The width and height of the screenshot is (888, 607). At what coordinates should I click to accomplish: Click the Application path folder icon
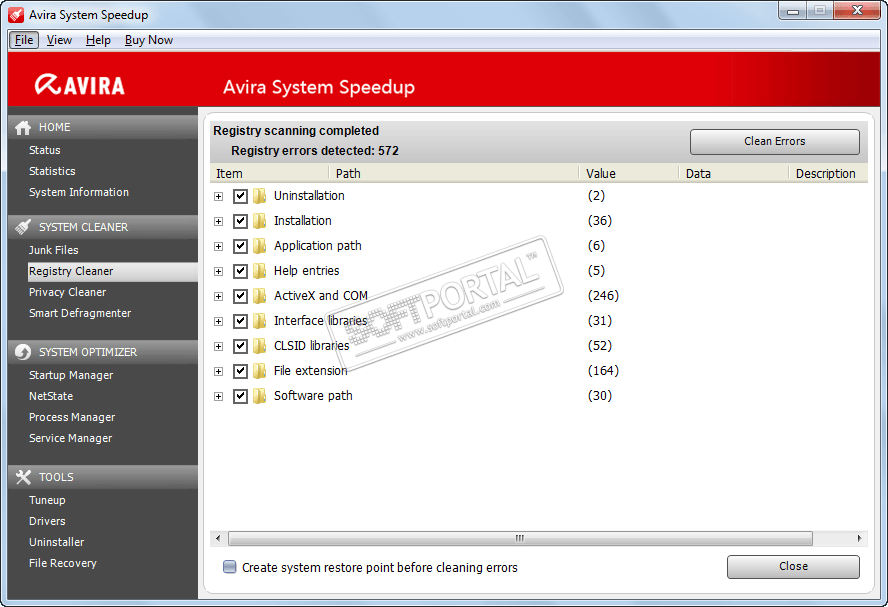(259, 246)
